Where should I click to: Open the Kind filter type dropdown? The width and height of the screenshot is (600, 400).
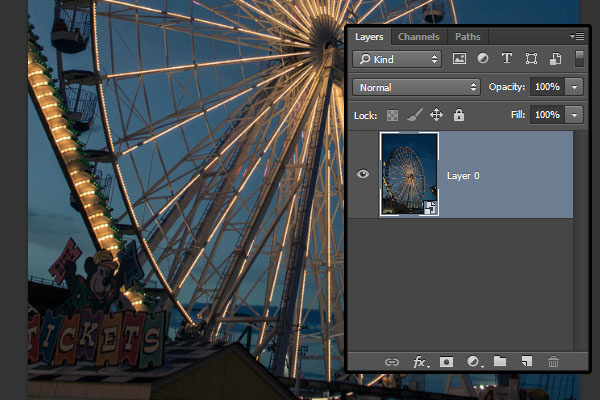[397, 59]
